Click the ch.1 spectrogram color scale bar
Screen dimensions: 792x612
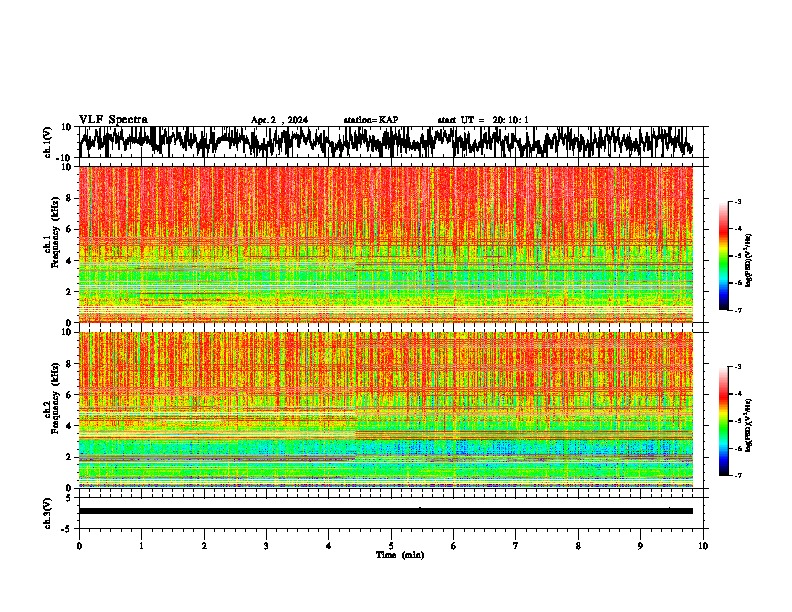point(724,256)
